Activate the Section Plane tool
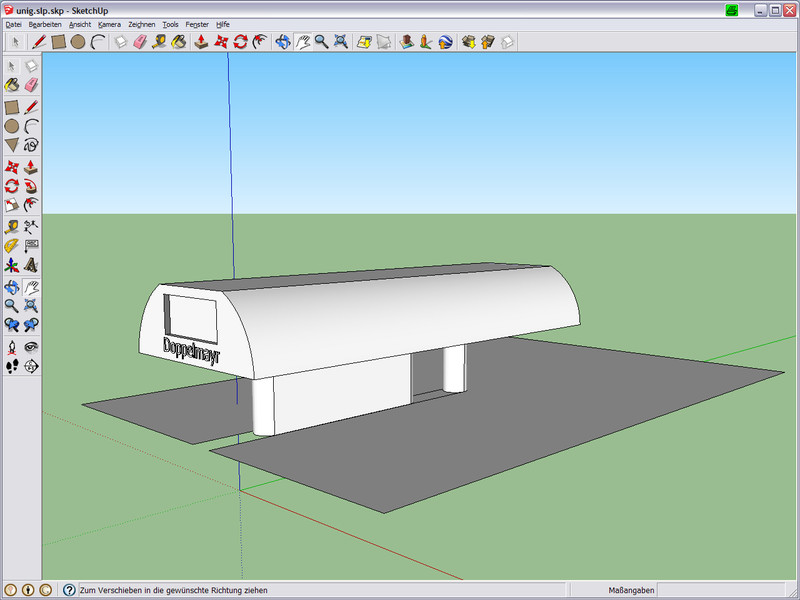 pos(31,366)
